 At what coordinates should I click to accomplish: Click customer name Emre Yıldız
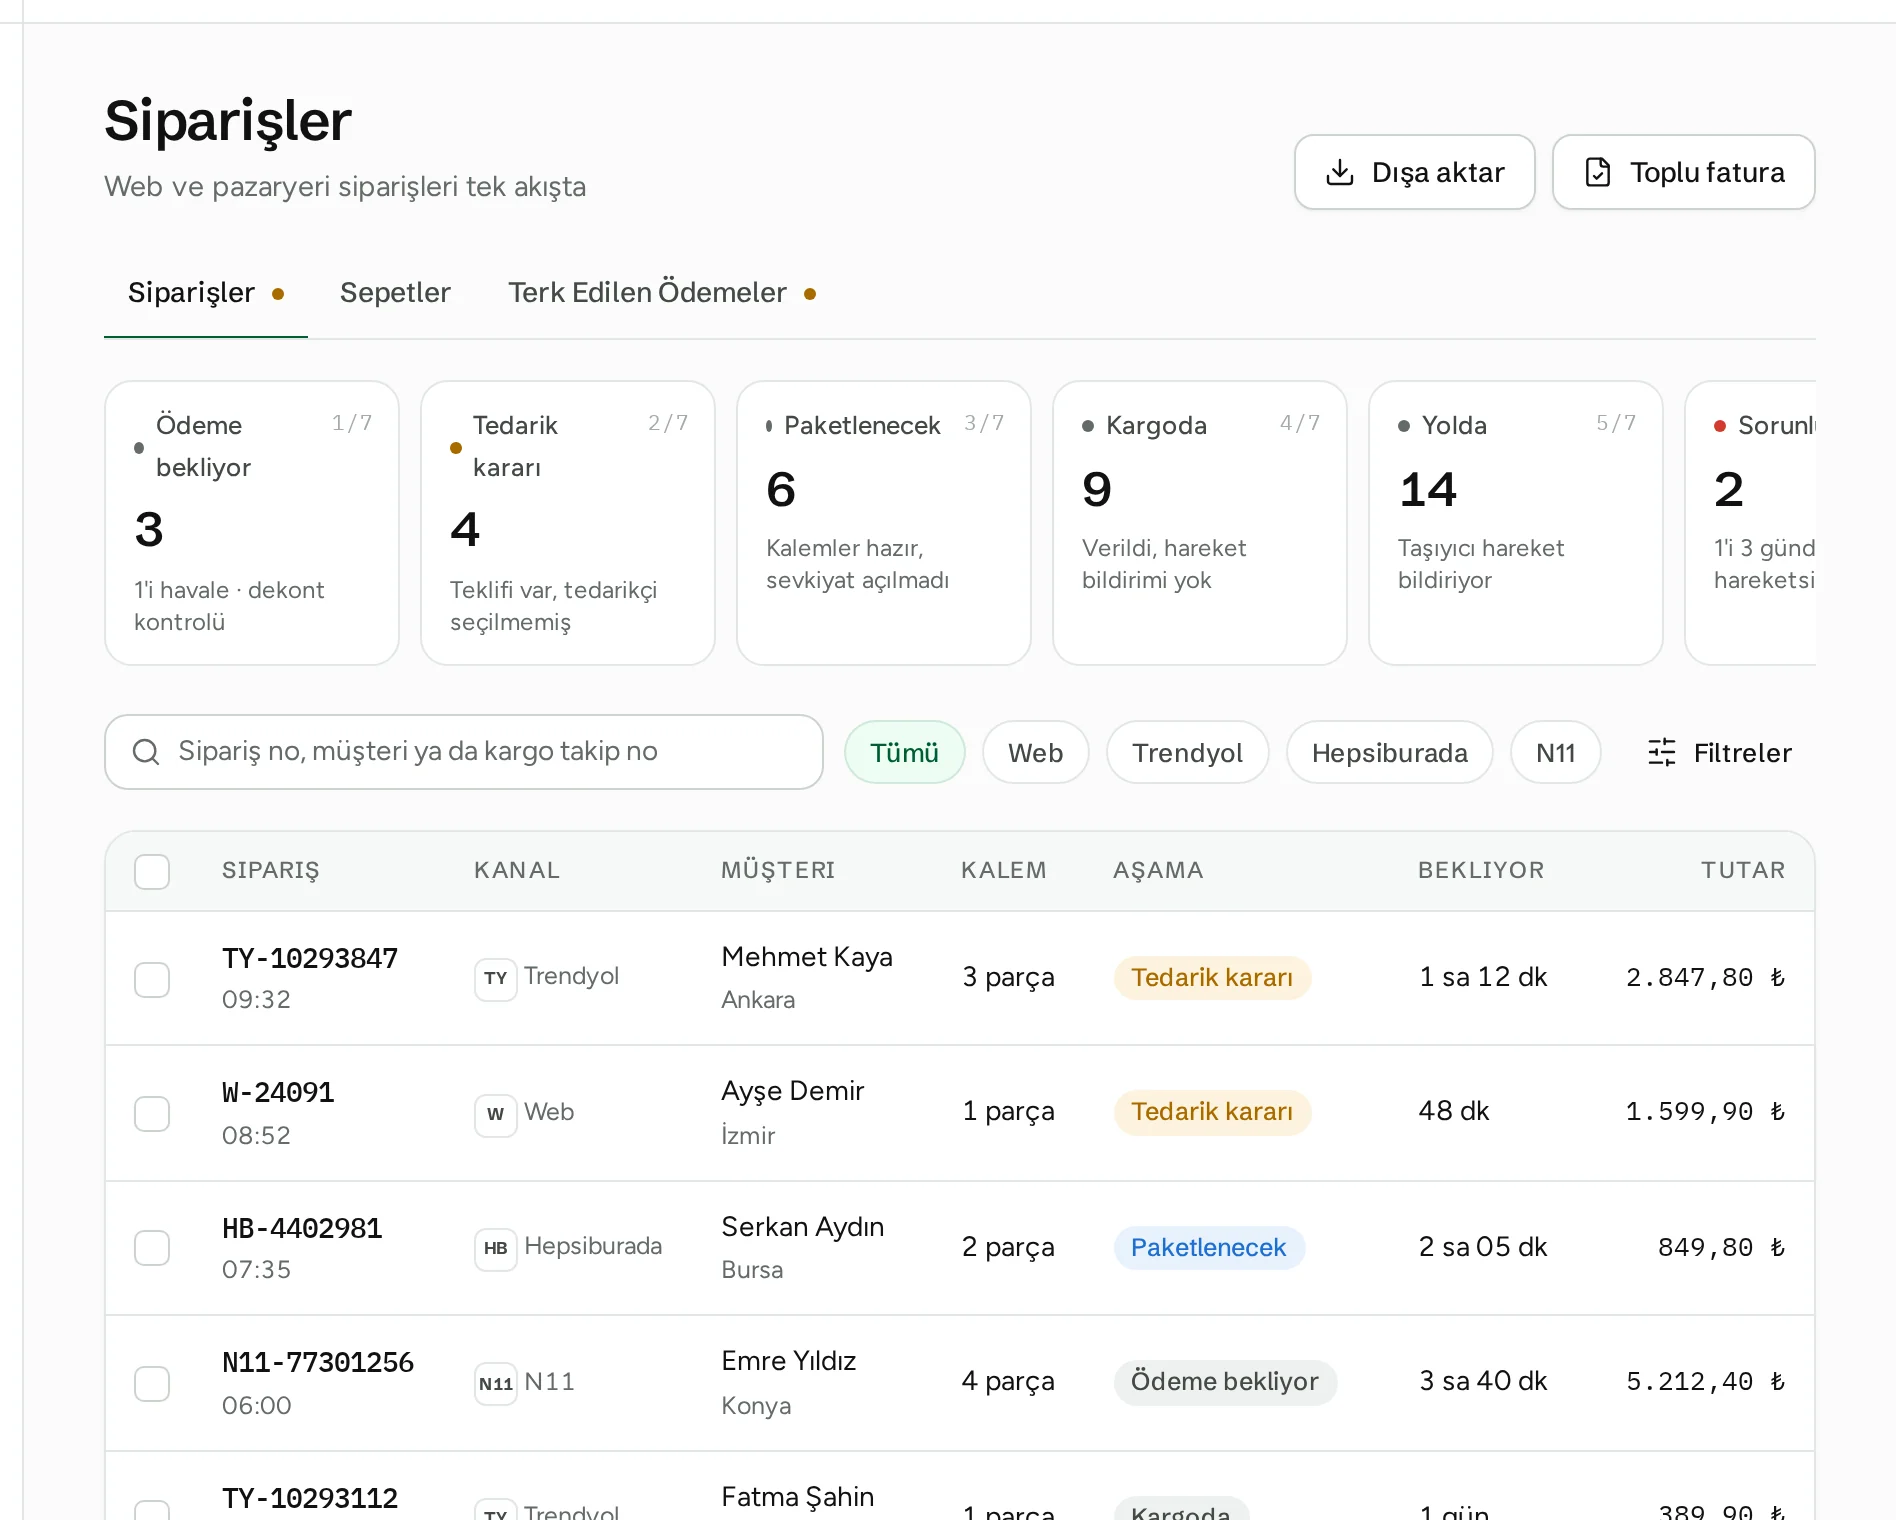[789, 1361]
